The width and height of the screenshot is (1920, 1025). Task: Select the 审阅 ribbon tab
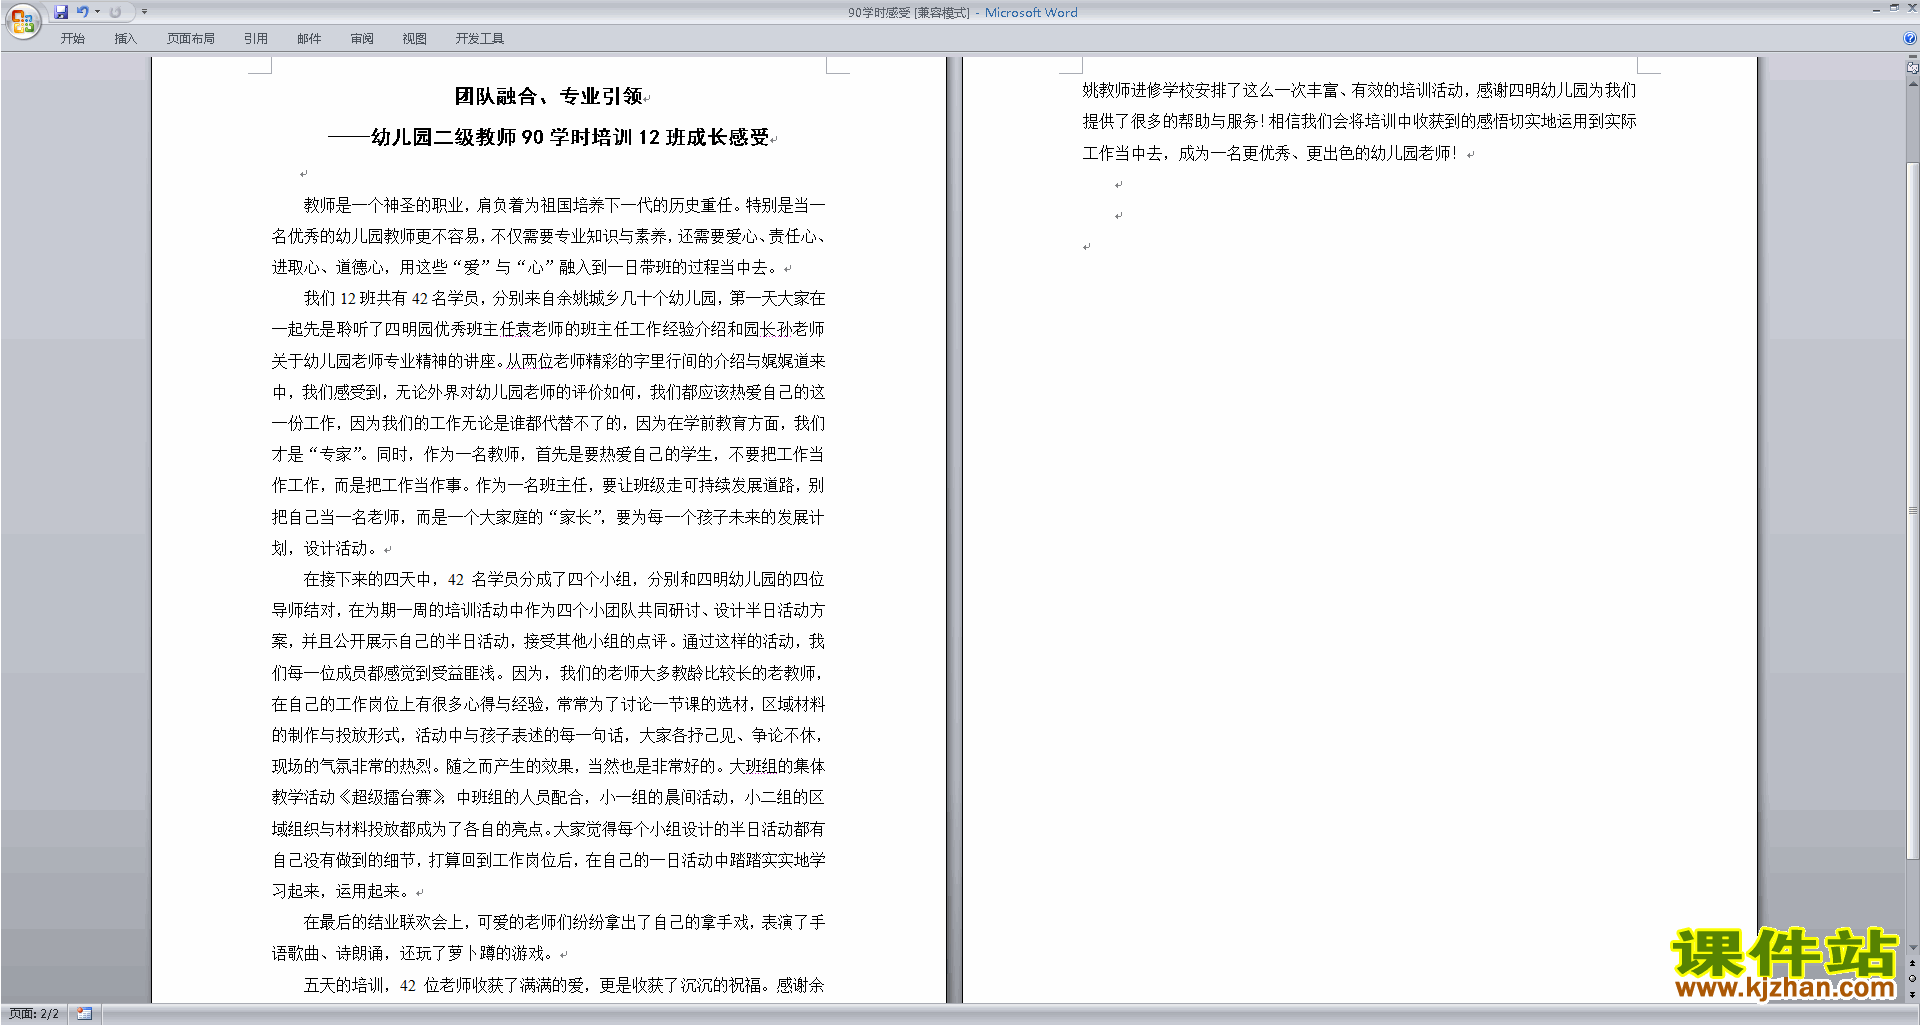pyautogui.click(x=362, y=39)
